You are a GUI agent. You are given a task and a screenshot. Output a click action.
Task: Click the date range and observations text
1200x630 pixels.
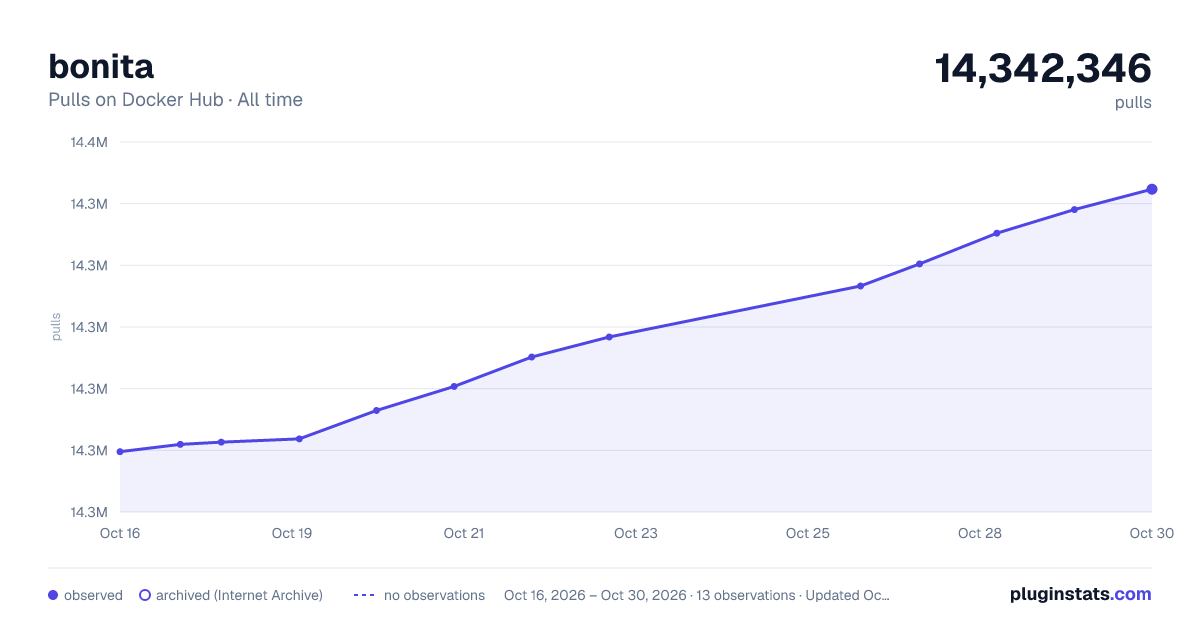[x=697, y=595]
